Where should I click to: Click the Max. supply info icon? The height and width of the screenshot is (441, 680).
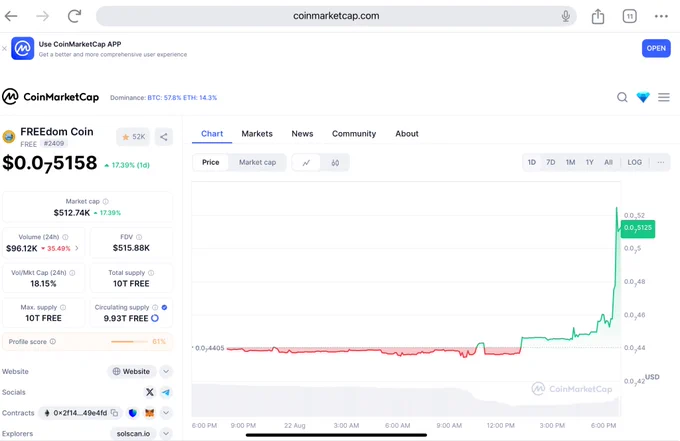click(63, 307)
